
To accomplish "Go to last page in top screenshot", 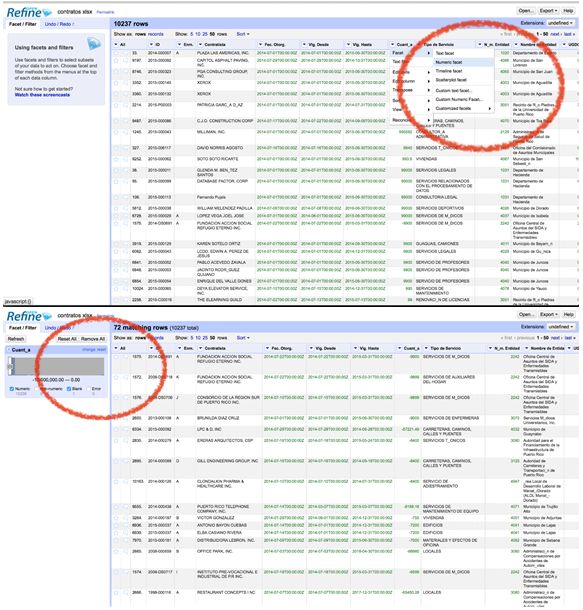I will (569, 34).
